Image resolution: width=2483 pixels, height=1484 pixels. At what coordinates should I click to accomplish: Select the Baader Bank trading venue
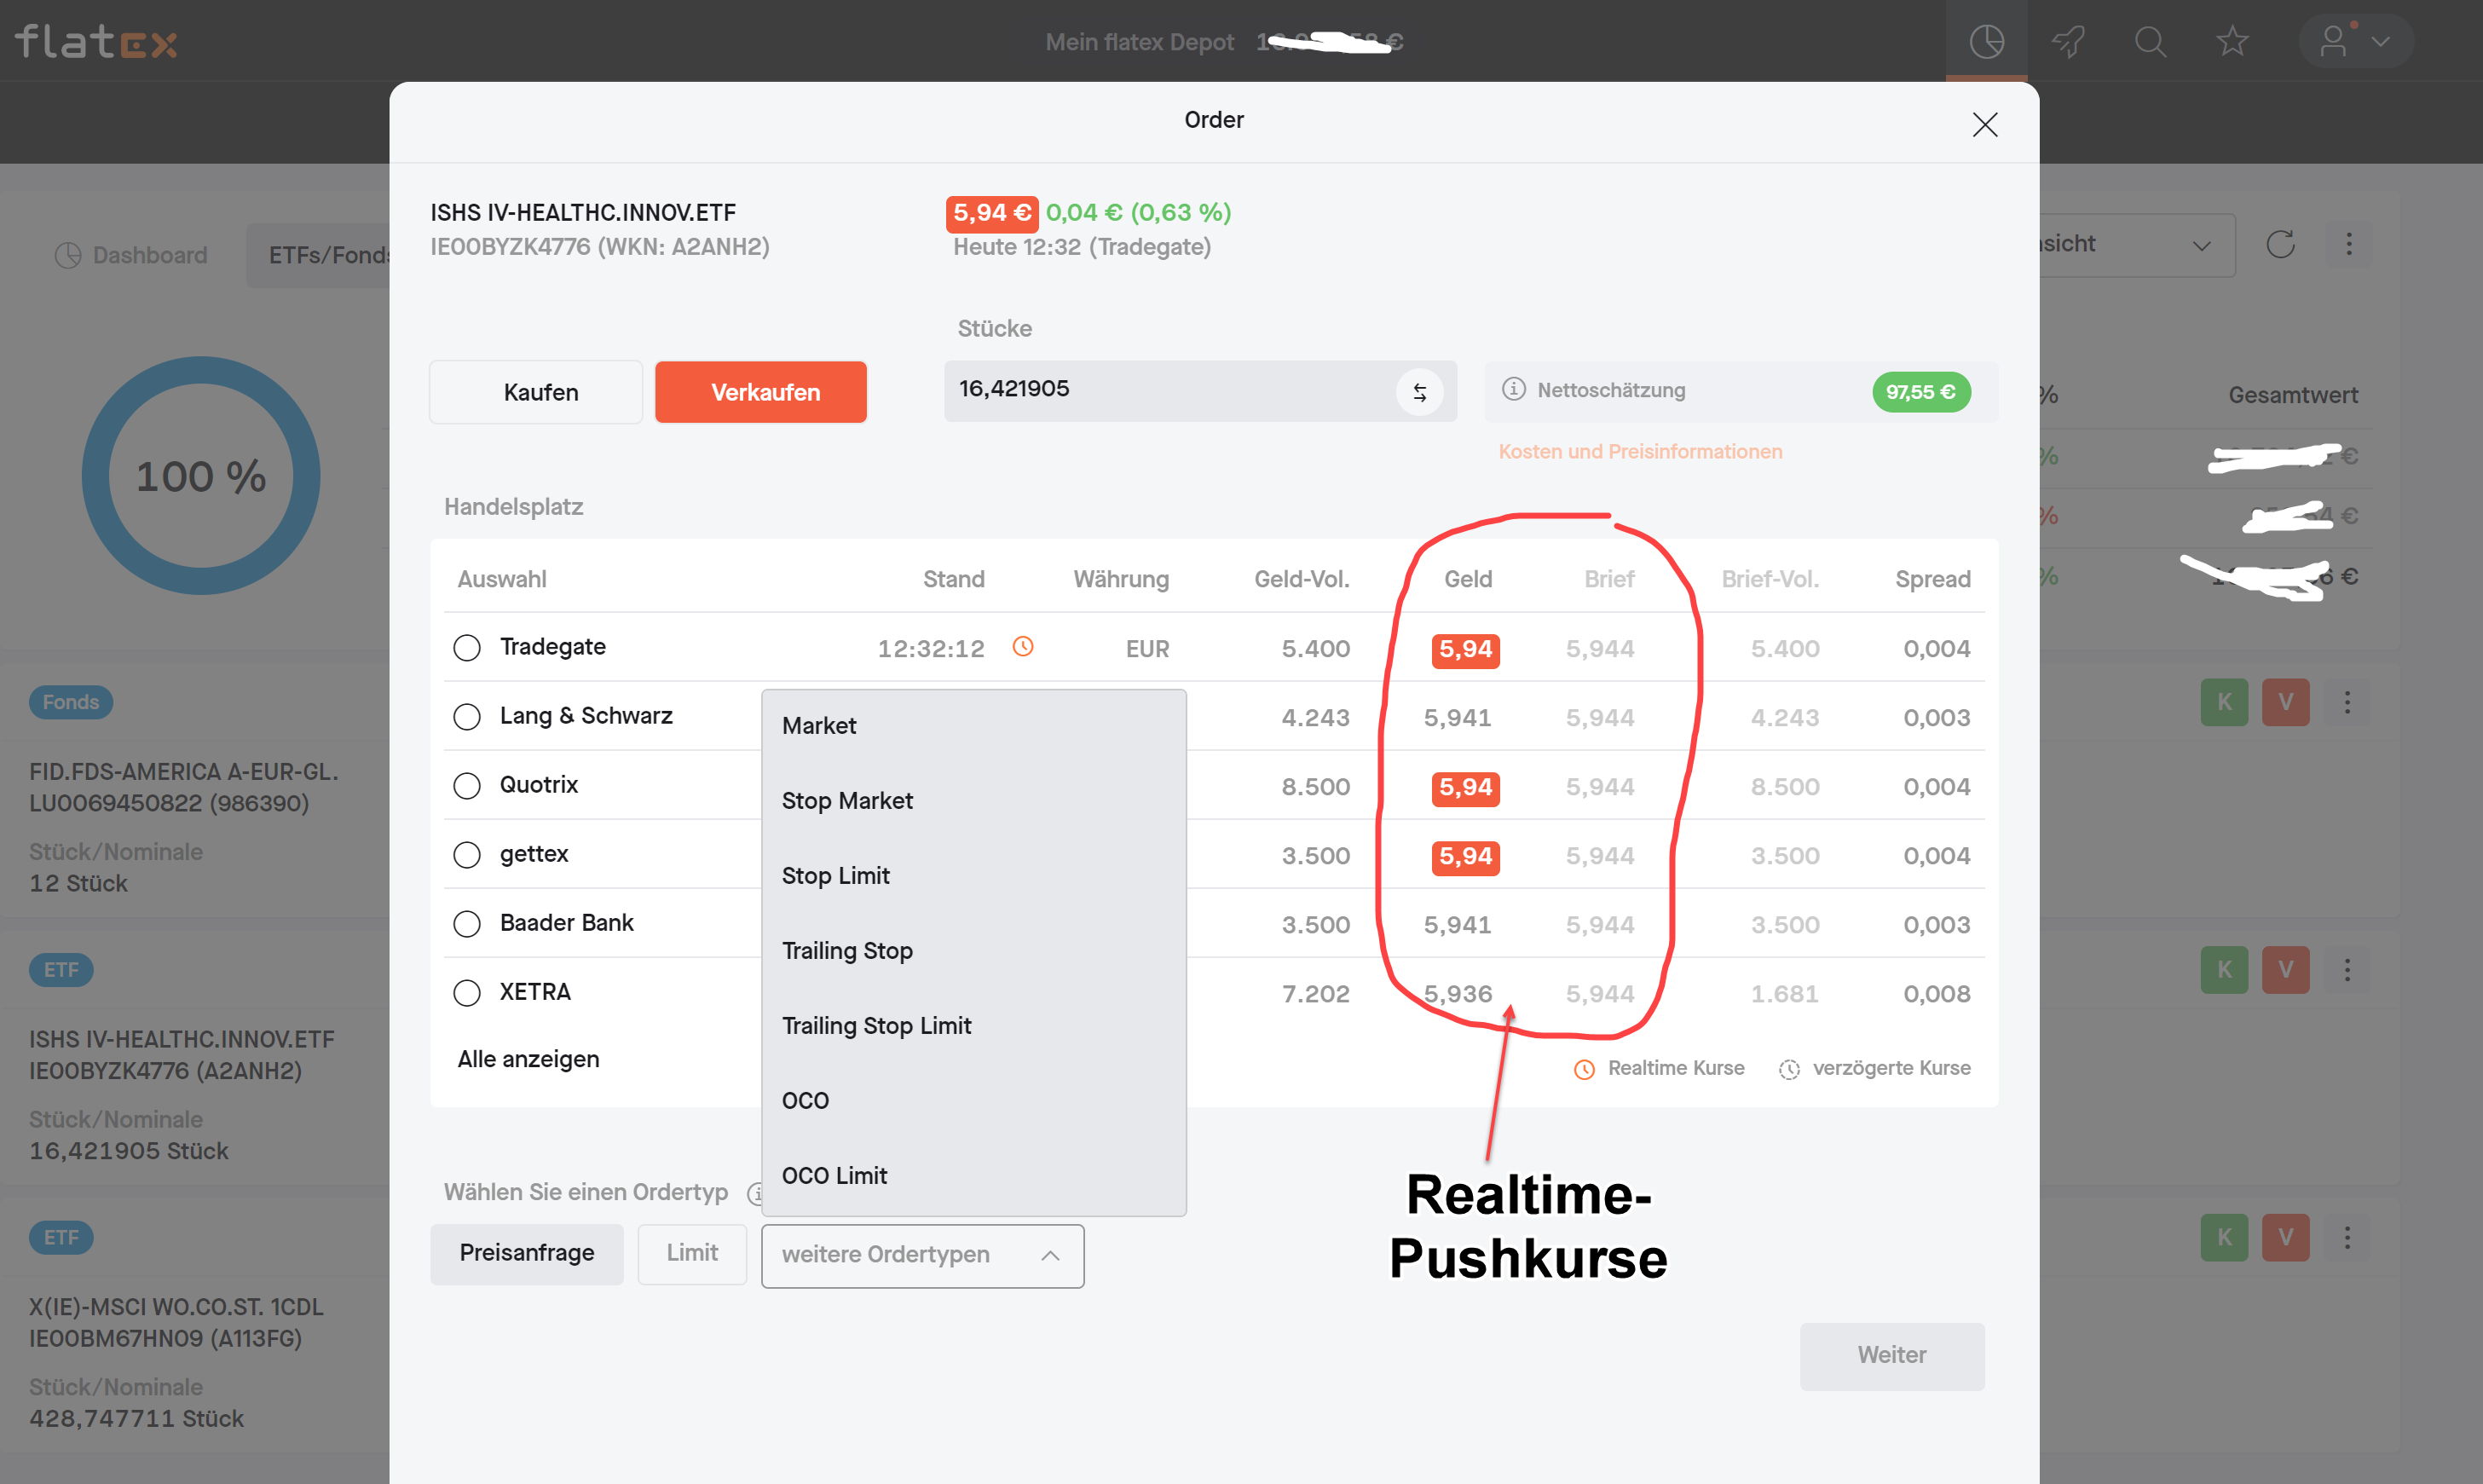(466, 923)
